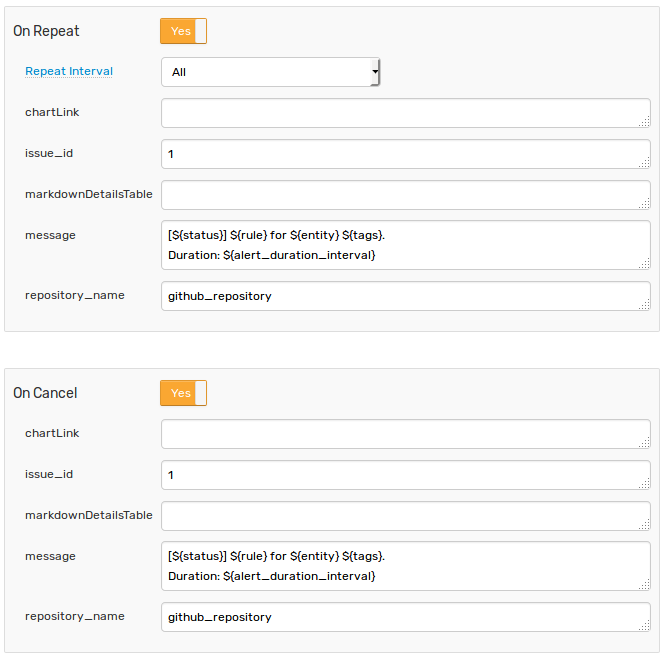Click resize grip of On Repeat issue_id field

[645, 163]
